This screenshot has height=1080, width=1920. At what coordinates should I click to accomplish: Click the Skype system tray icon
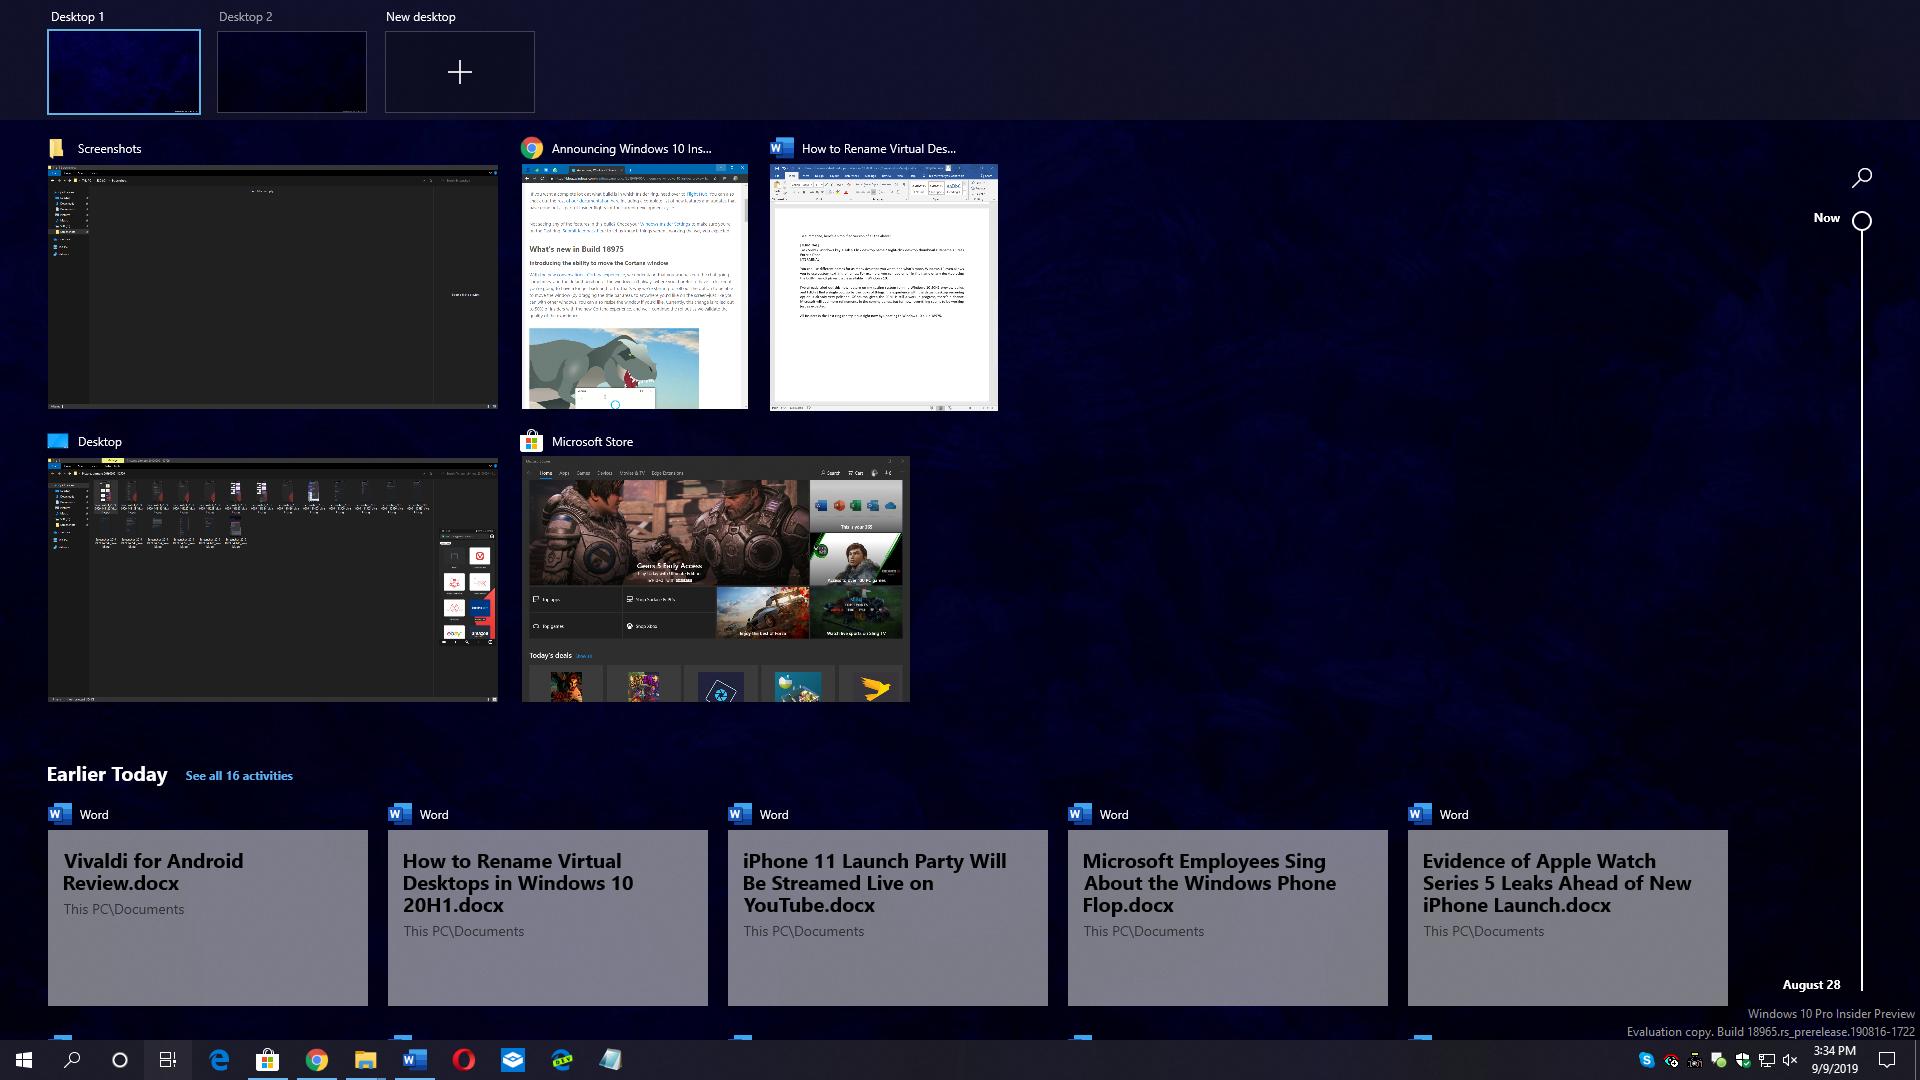(1646, 1060)
